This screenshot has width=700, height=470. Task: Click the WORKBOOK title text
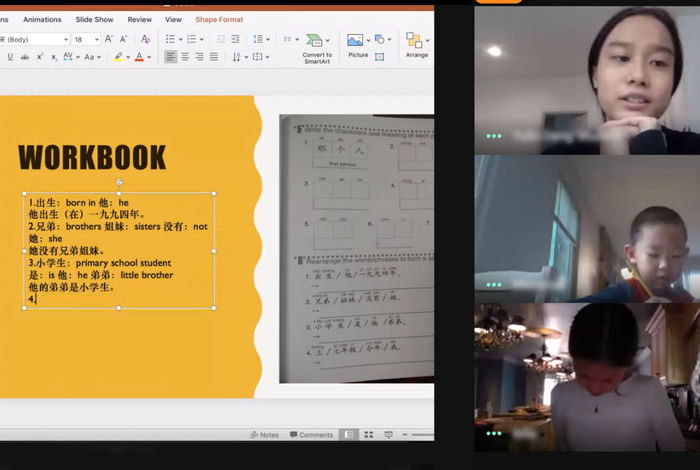click(92, 157)
